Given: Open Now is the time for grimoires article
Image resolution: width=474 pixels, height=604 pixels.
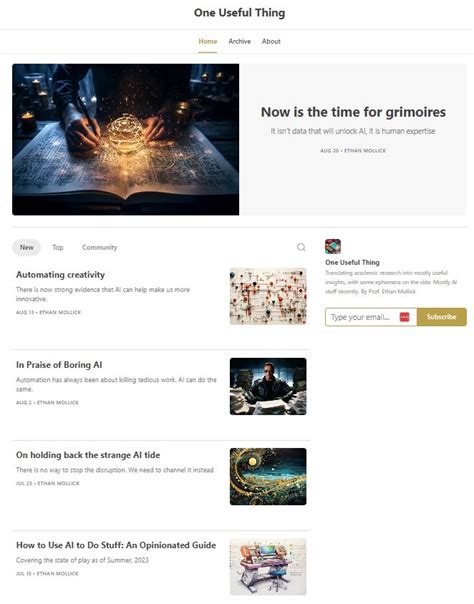Looking at the screenshot, I should tap(353, 112).
